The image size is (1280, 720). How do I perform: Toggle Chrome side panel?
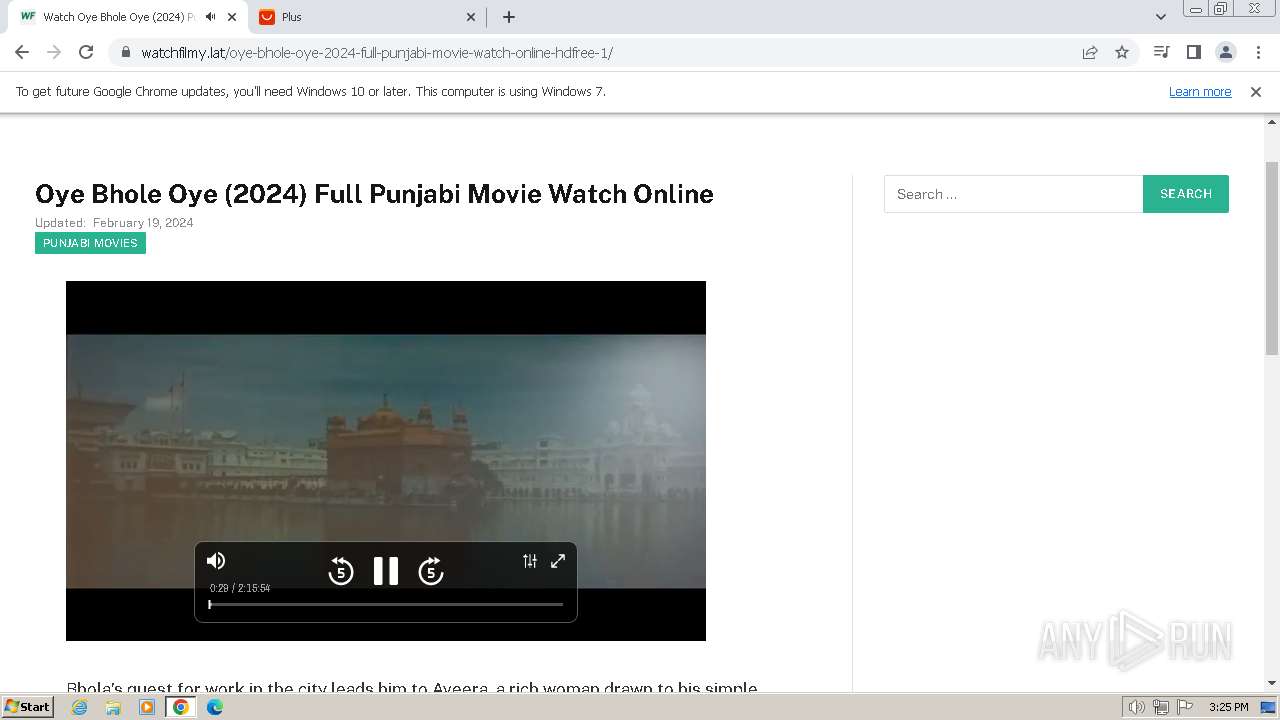(1193, 52)
